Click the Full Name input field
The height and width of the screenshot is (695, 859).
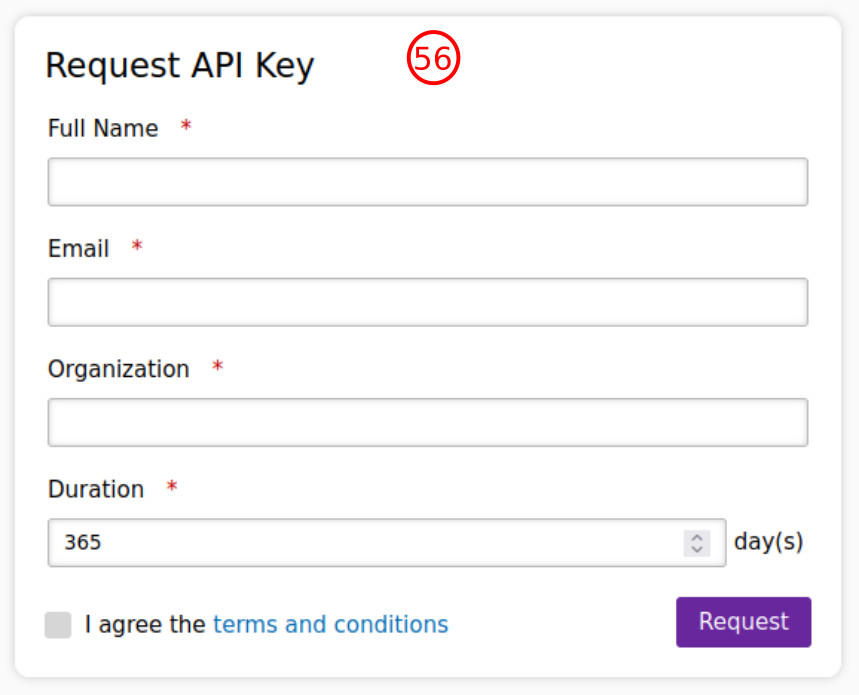(427, 182)
